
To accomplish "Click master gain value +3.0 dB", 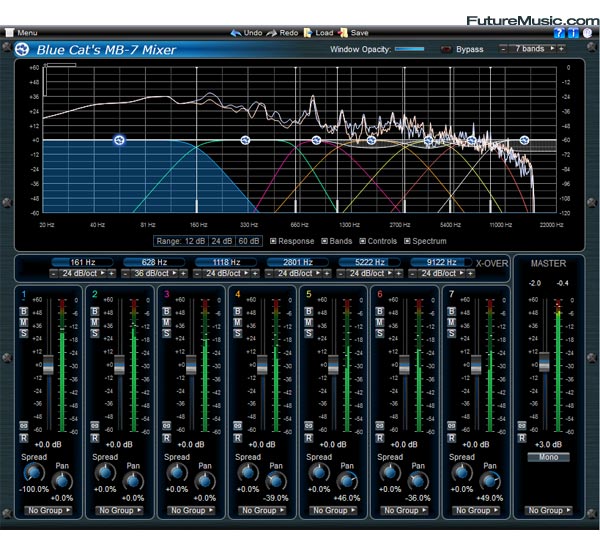I will click(548, 444).
